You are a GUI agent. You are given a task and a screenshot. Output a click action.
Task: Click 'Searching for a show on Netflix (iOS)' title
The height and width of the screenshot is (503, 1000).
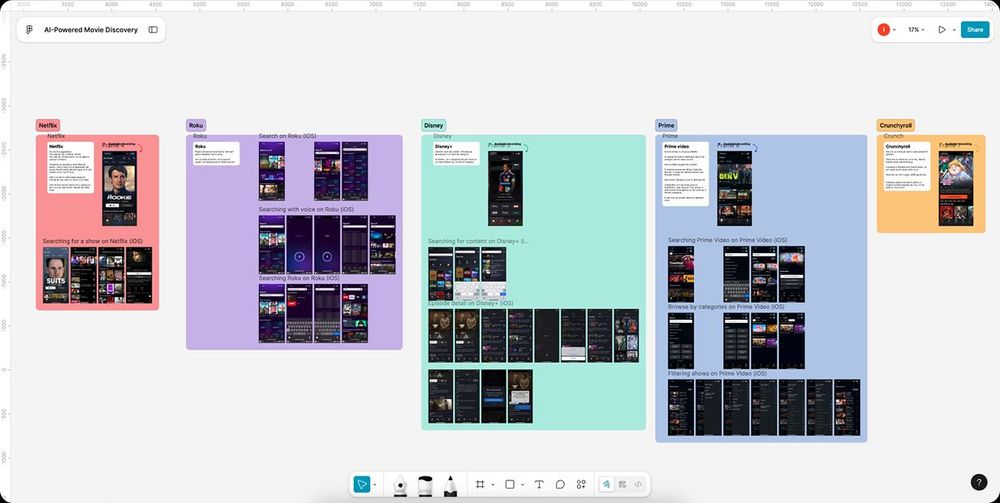(92, 242)
